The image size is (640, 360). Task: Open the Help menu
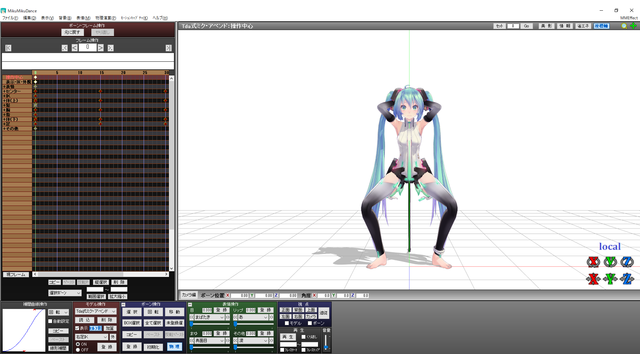[160, 18]
